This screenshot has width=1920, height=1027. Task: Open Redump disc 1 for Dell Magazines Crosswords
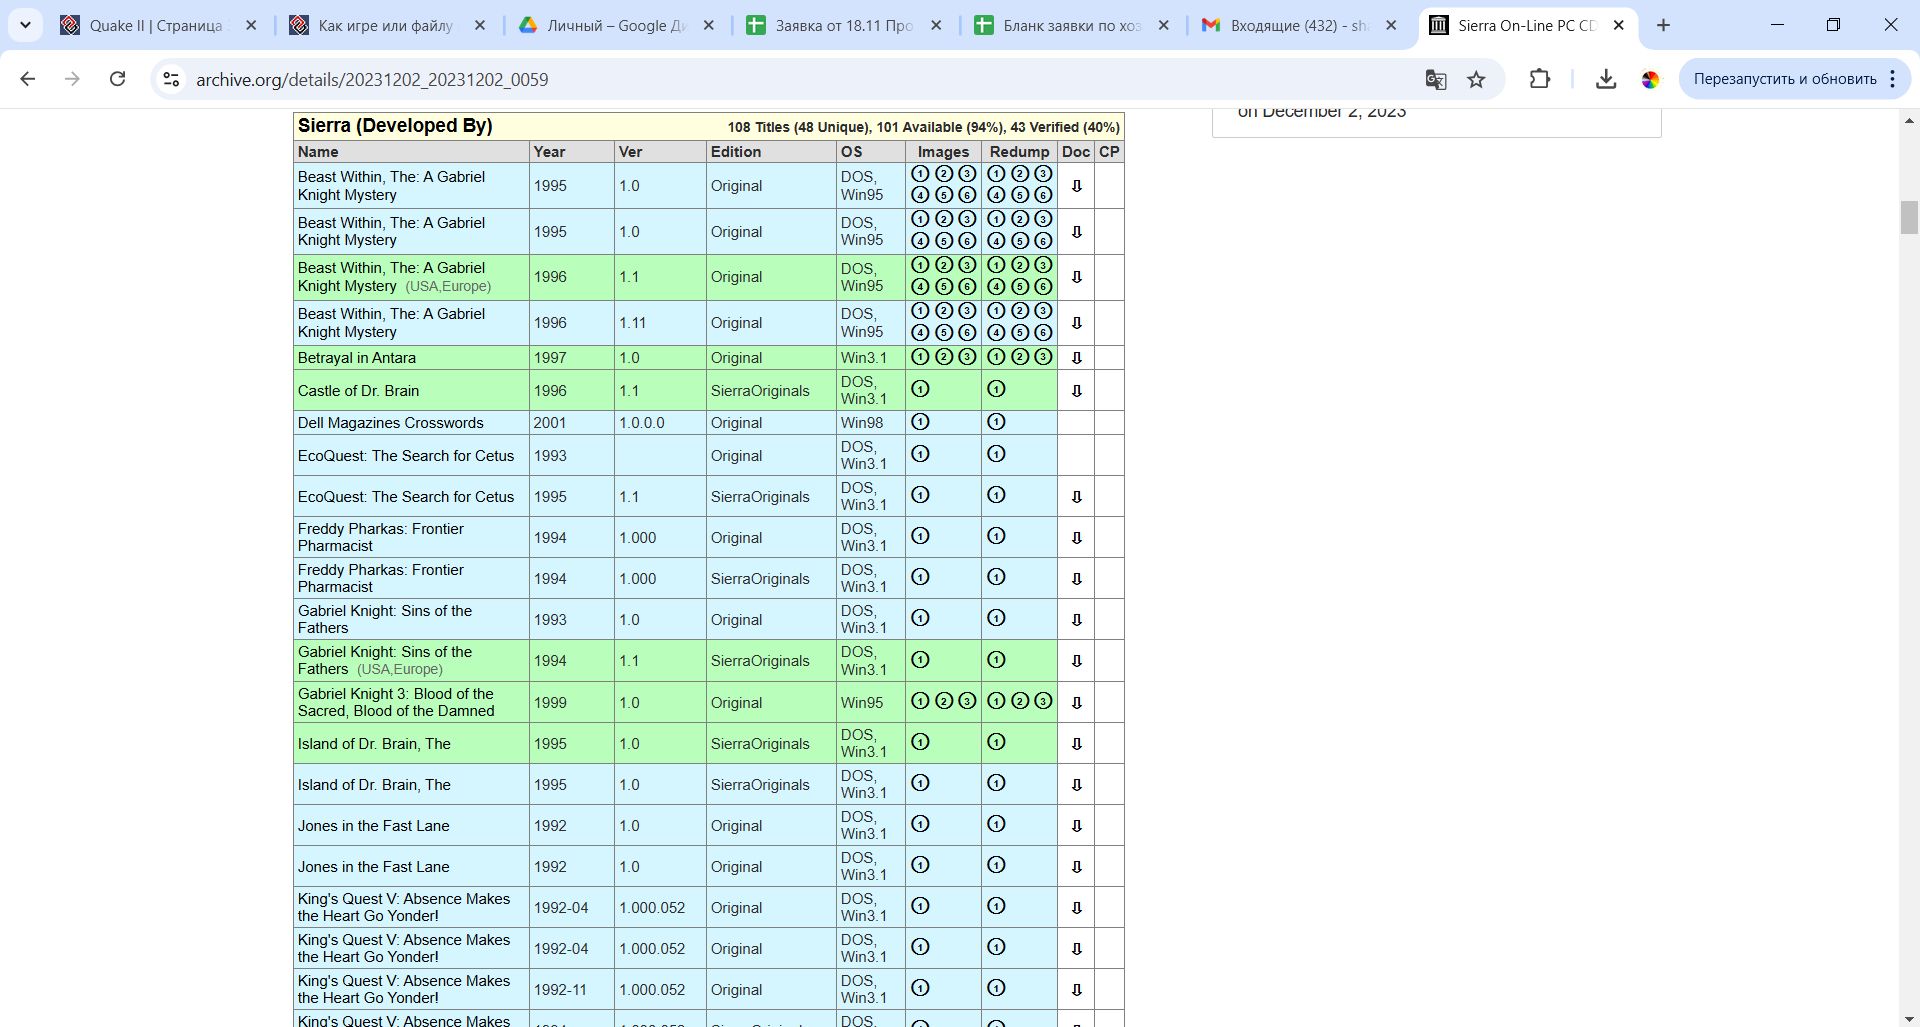(x=996, y=422)
